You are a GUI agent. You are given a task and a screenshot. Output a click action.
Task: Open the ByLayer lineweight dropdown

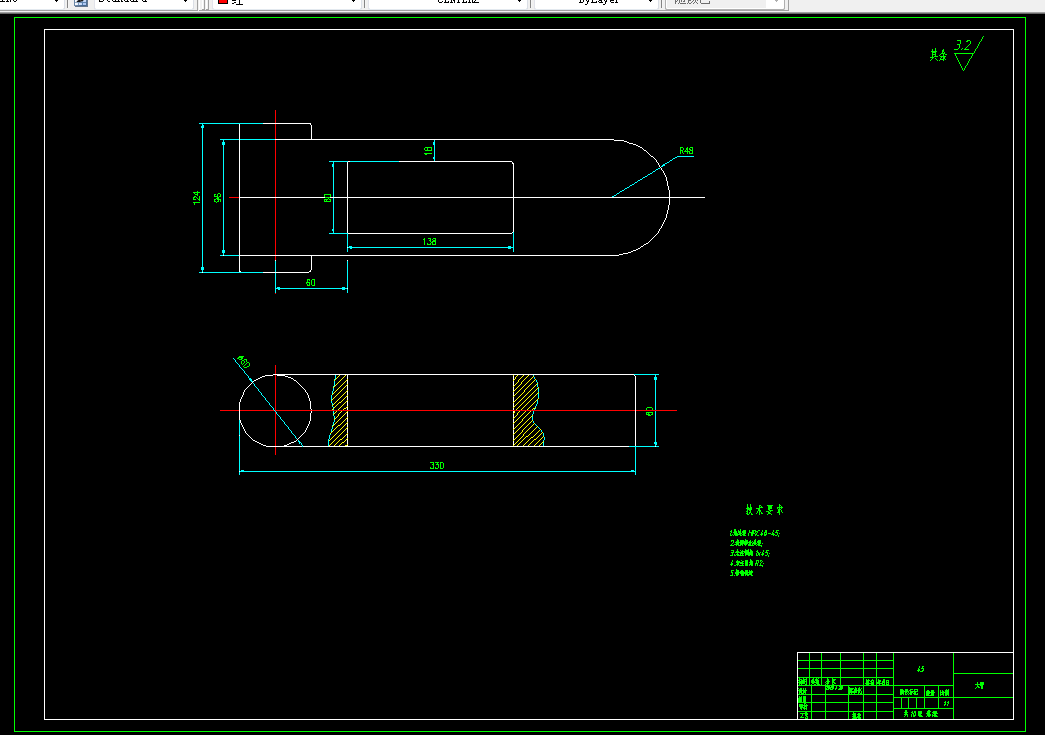[x=596, y=3]
